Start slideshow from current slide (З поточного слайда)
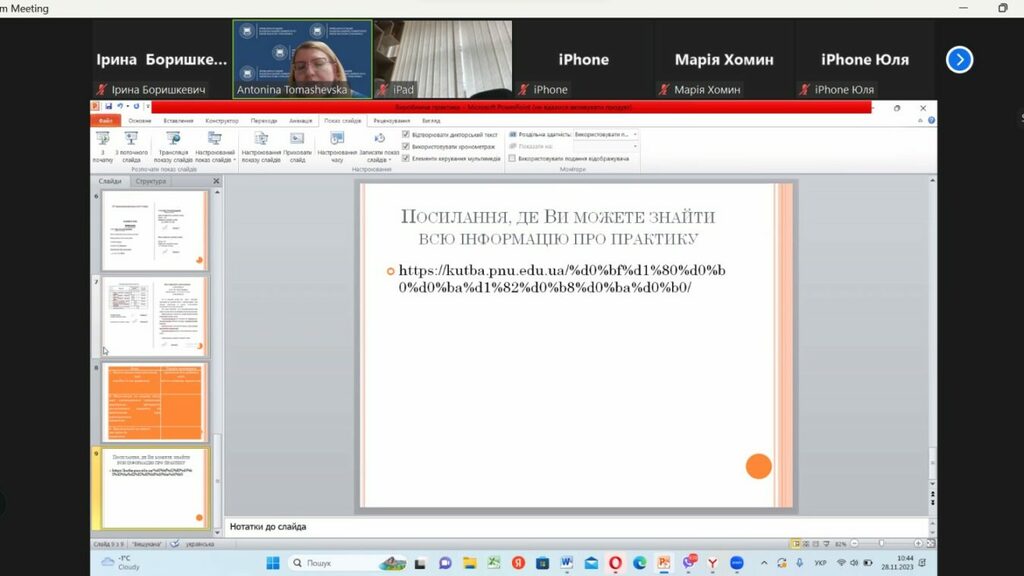 (131, 145)
